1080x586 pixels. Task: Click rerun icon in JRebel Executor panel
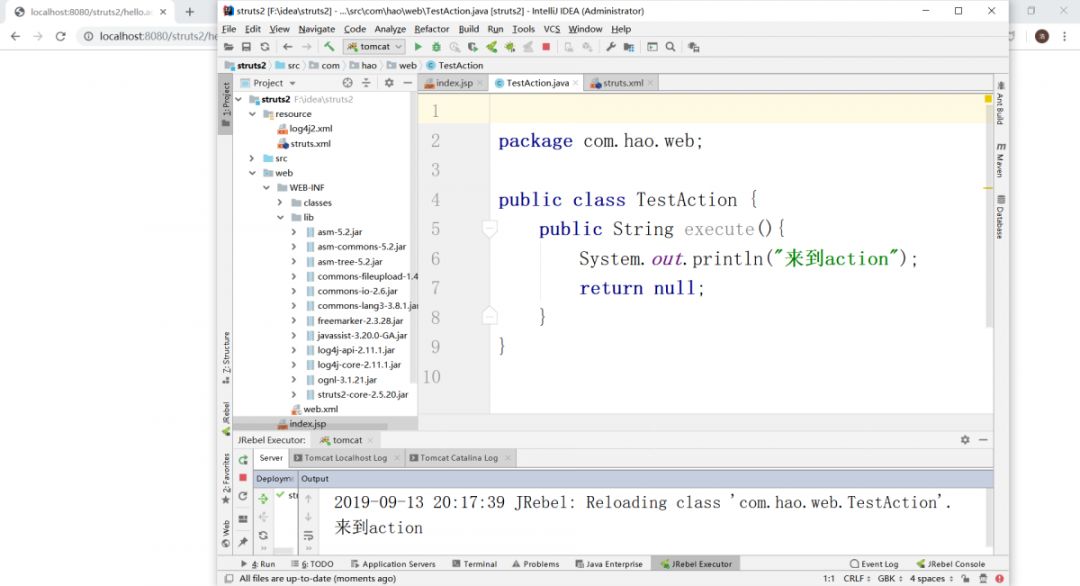(x=243, y=459)
